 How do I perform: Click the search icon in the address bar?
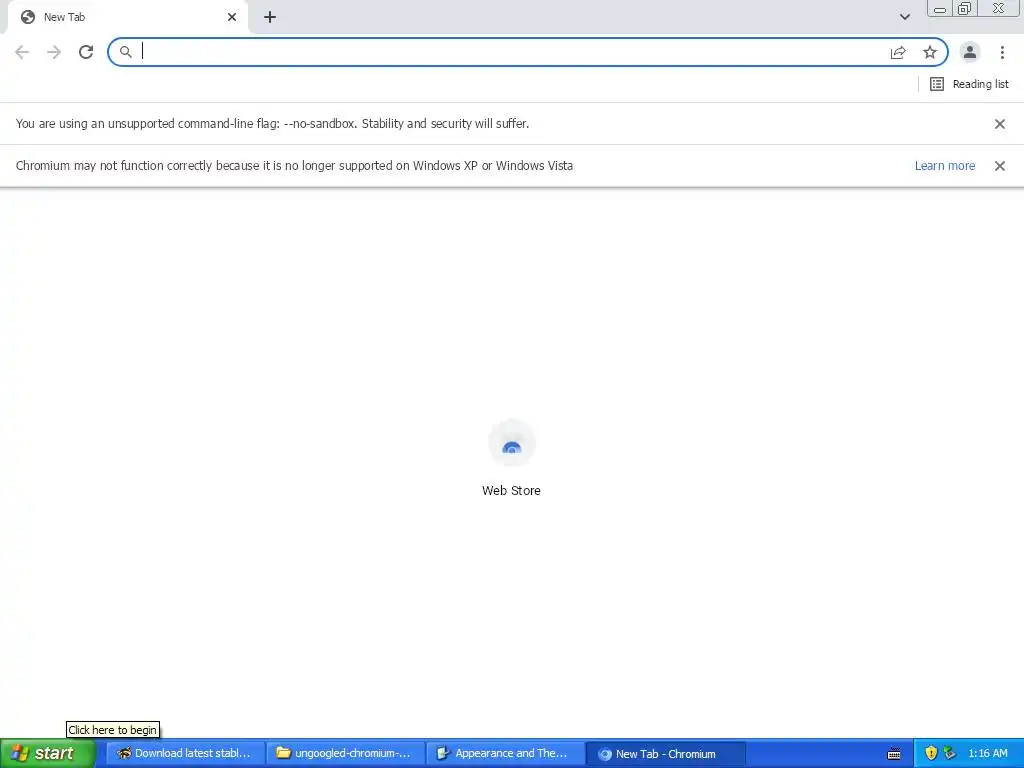(x=125, y=52)
